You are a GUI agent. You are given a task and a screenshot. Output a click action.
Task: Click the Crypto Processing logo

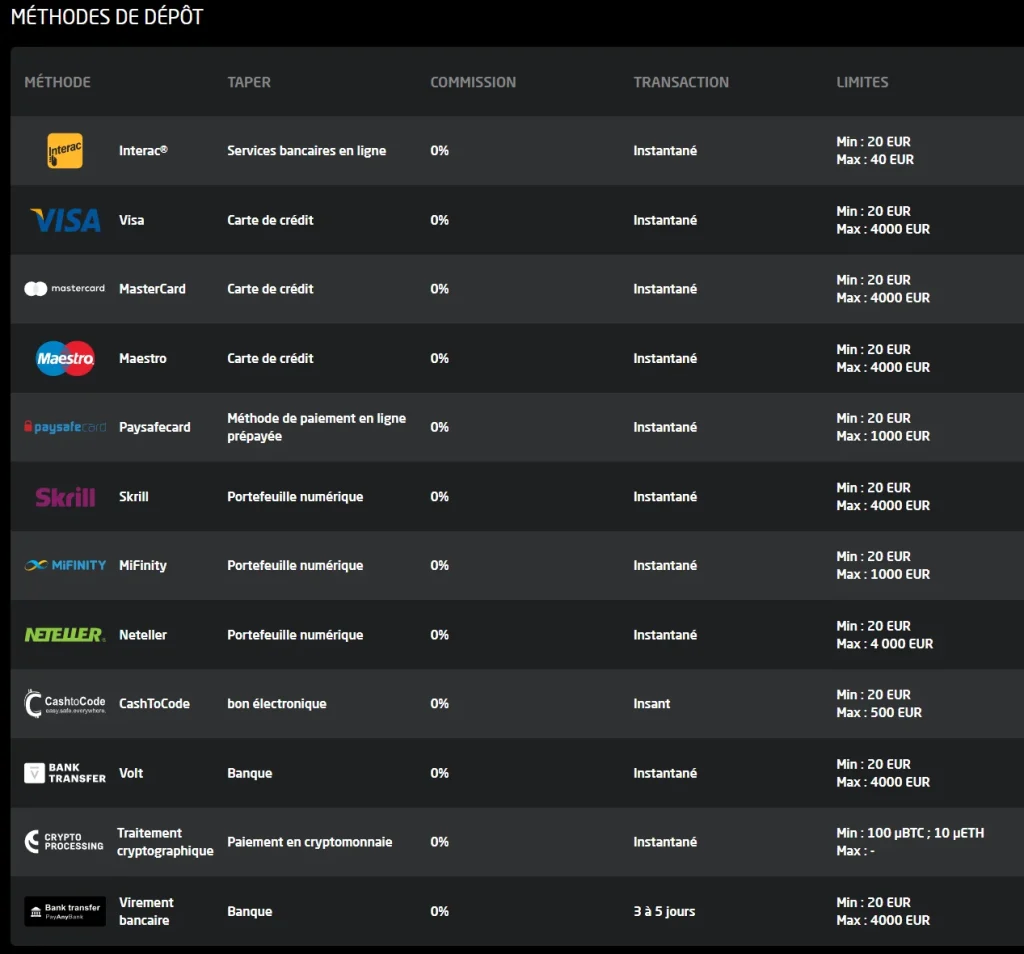point(64,842)
